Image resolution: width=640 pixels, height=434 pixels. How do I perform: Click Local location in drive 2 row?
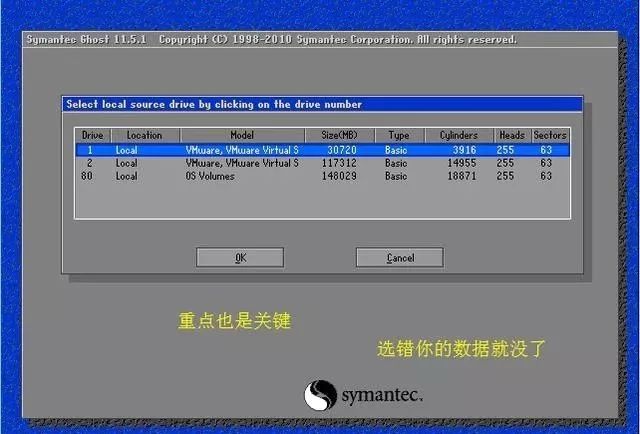tap(127, 163)
